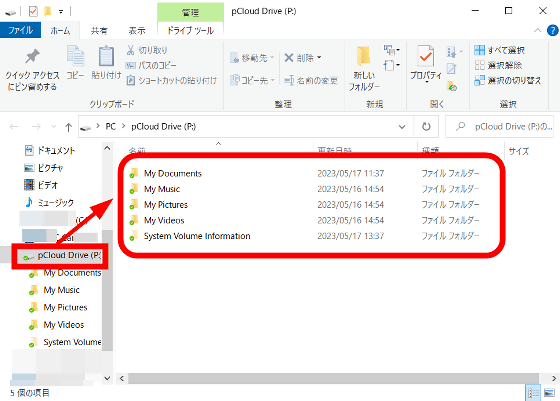Image resolution: width=560 pixels, height=401 pixels.
Task: Click the horizontal scrollbar left arrow
Action: (122, 379)
